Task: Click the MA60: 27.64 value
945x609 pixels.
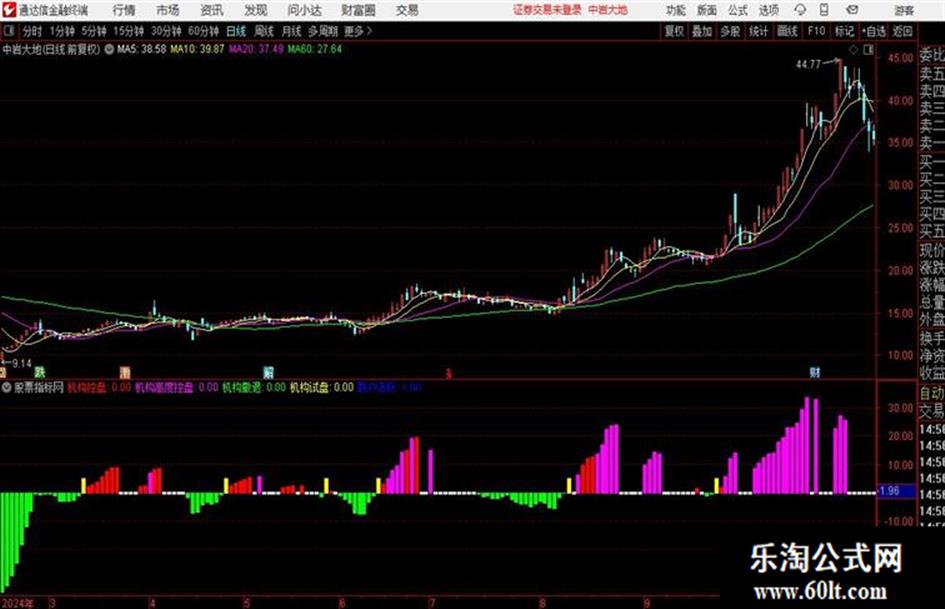Action: point(315,49)
